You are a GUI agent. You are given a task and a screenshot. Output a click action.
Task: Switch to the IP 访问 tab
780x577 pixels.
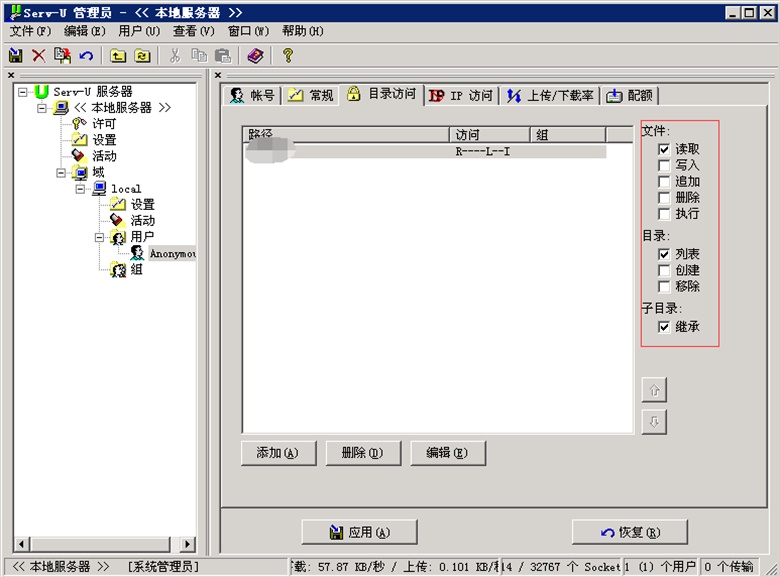coord(461,95)
